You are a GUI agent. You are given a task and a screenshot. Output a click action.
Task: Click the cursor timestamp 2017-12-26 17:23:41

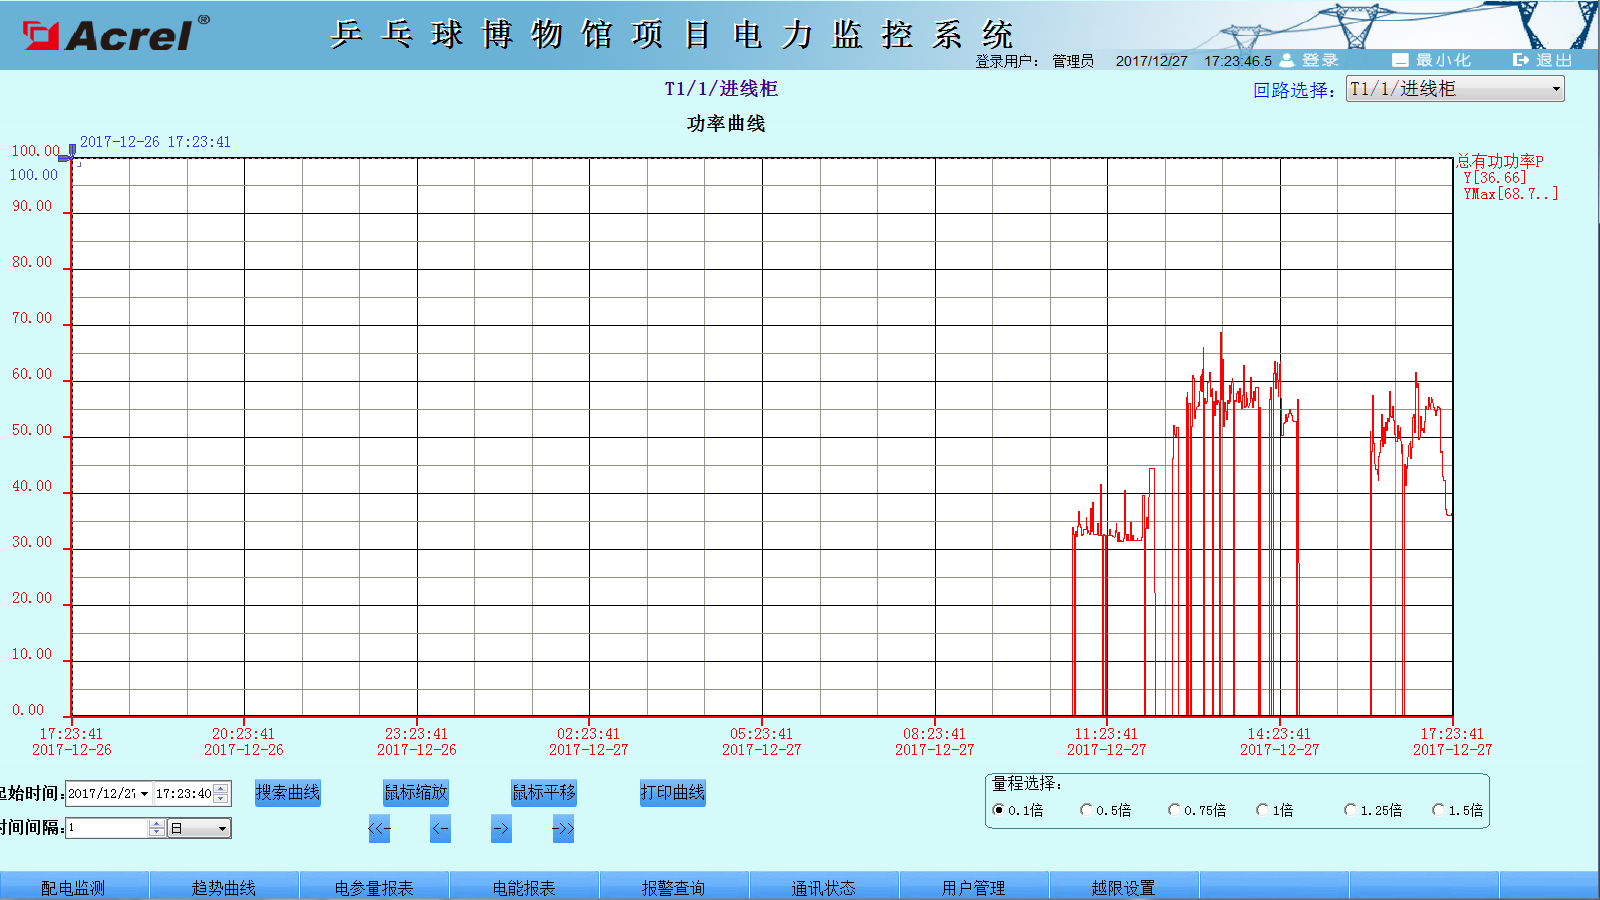tap(155, 142)
